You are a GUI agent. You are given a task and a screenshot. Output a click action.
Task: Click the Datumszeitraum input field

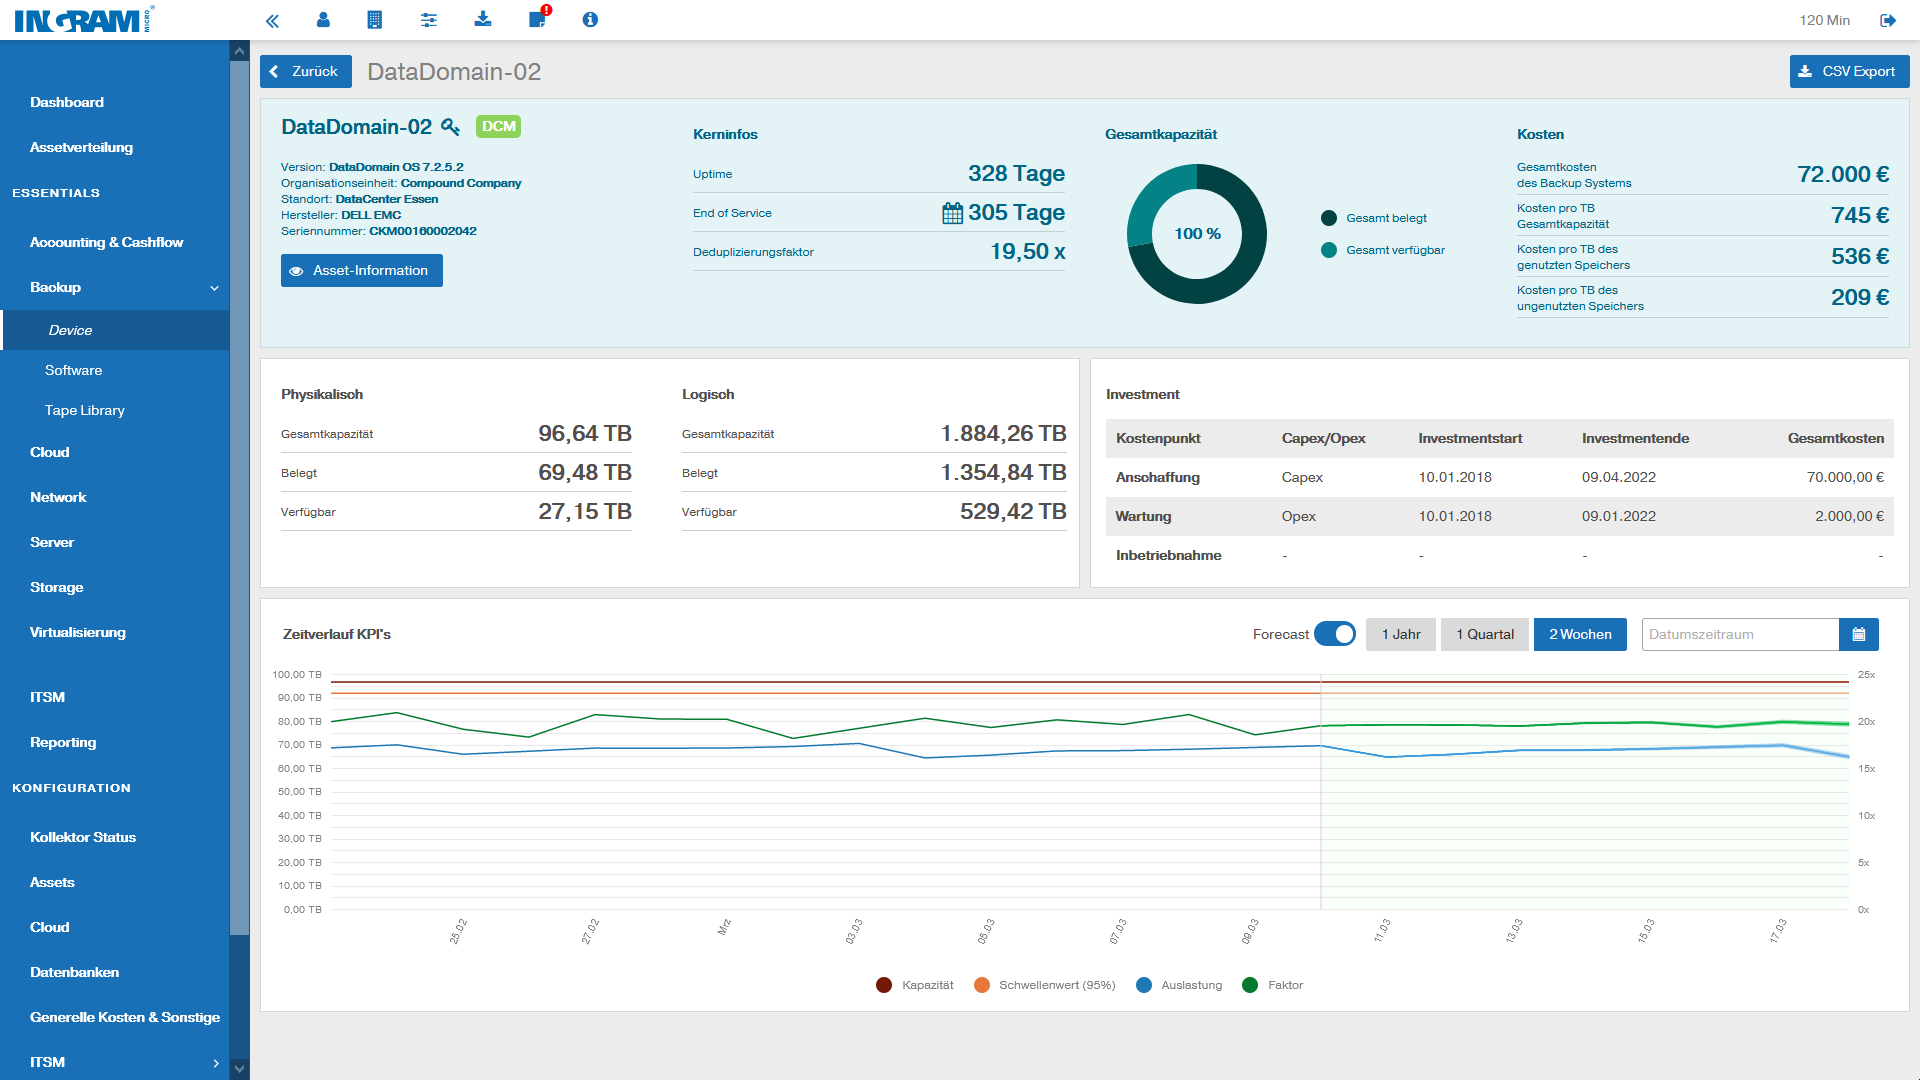coord(1740,634)
